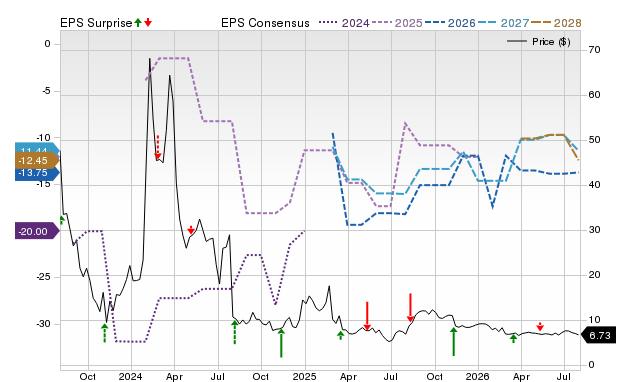This screenshot has width=640, height=382.
Task: Click the EPS Surprise legend title
Action: click(96, 23)
